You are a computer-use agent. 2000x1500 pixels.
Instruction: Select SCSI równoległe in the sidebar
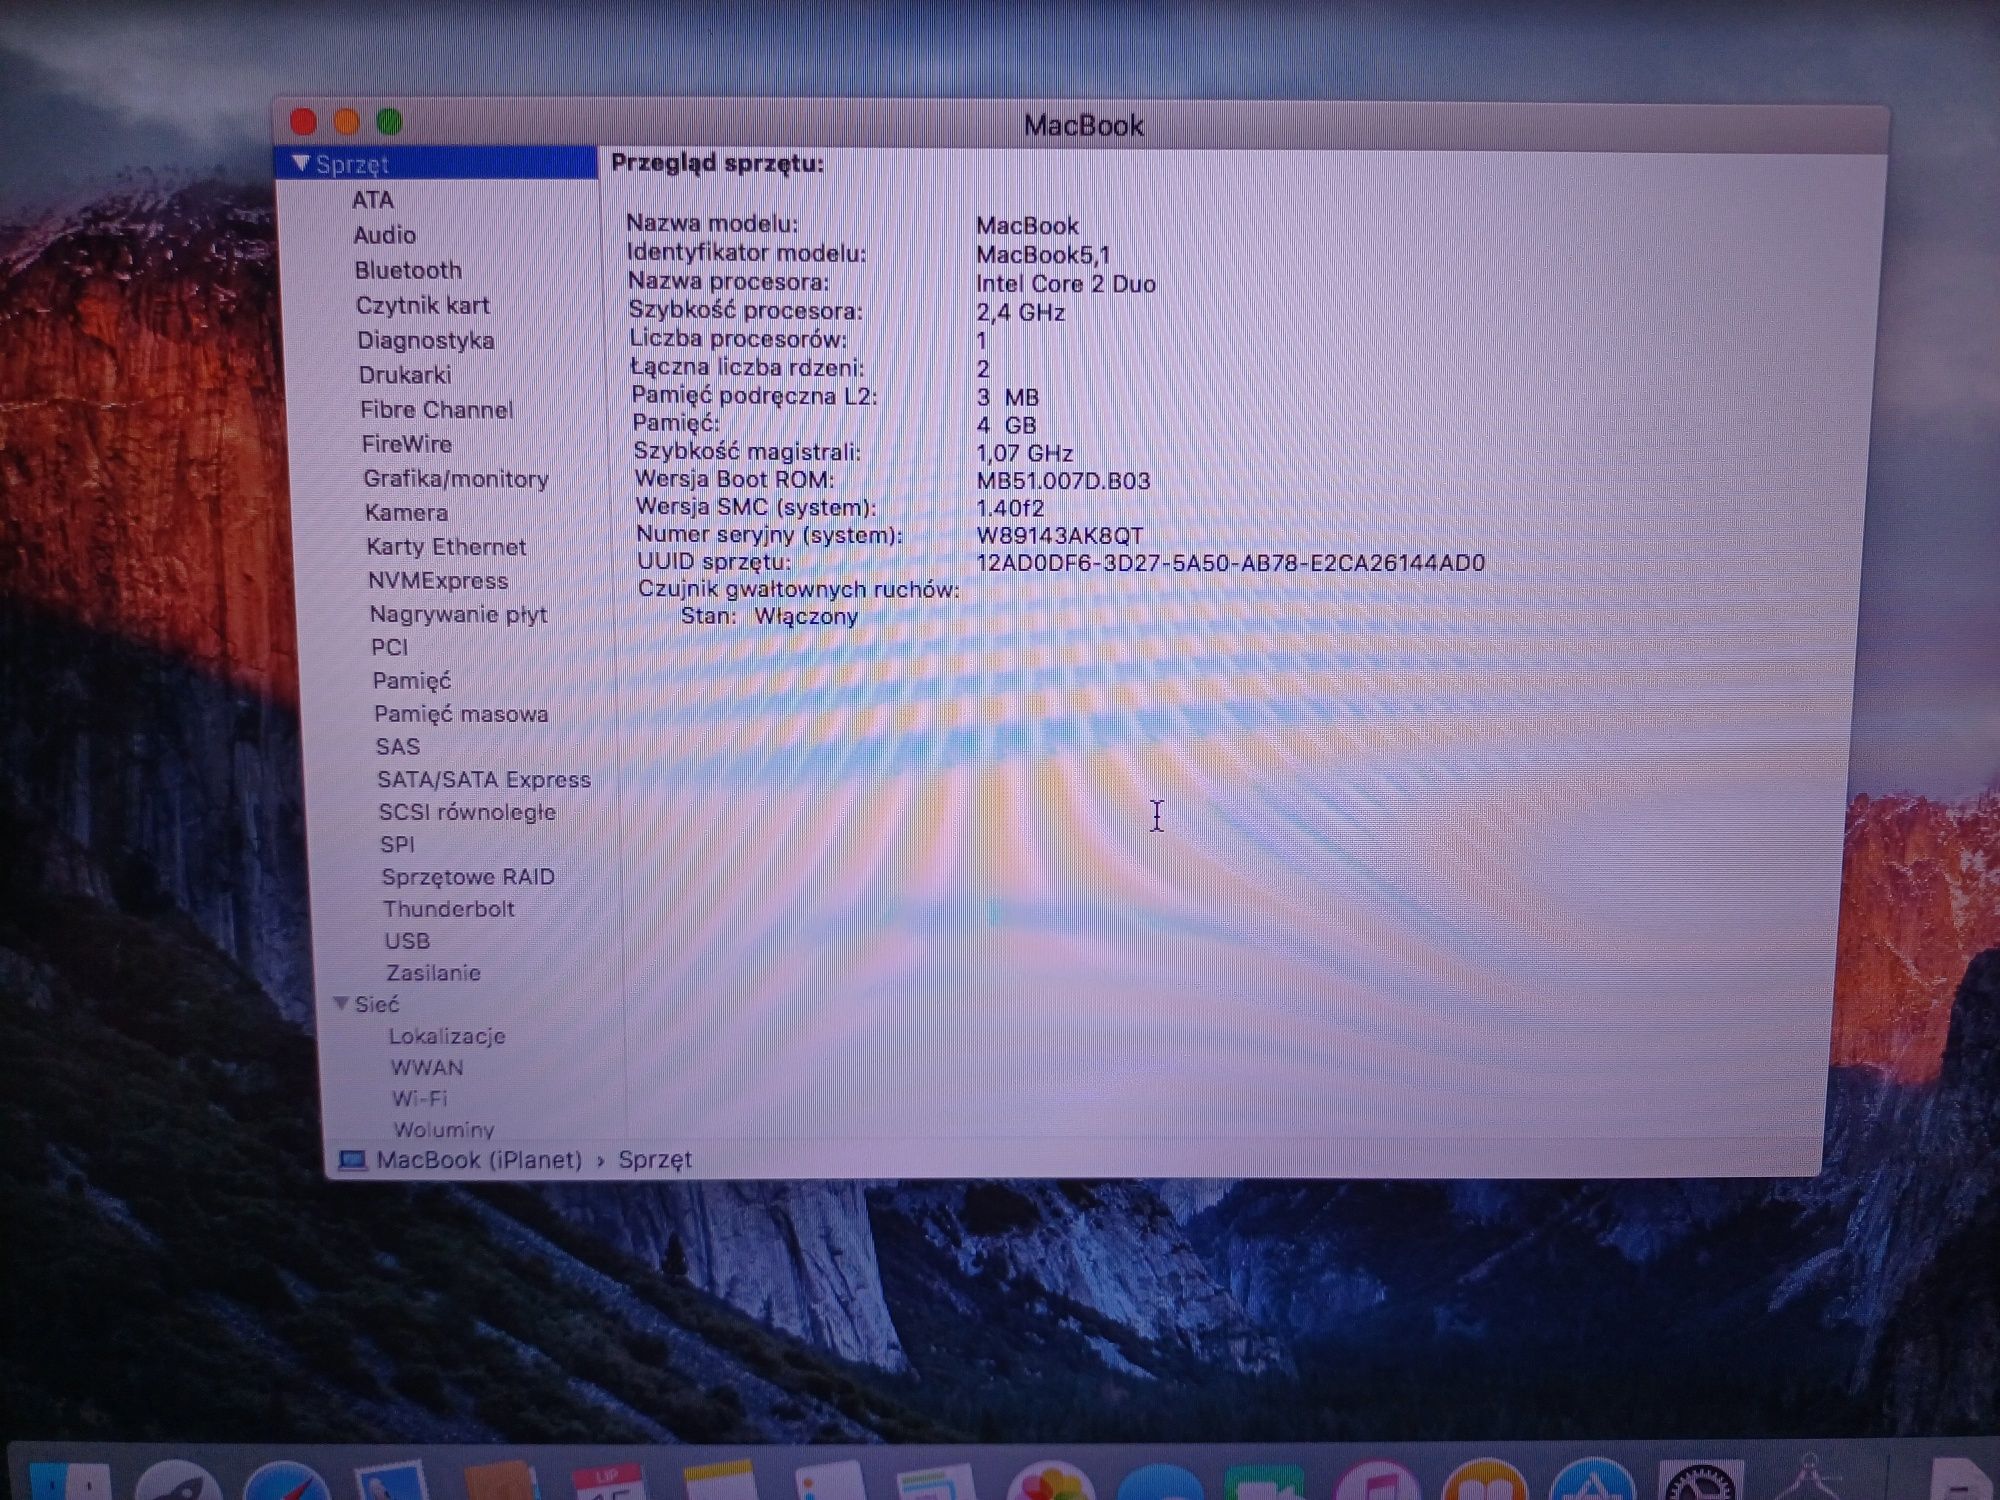(467, 812)
